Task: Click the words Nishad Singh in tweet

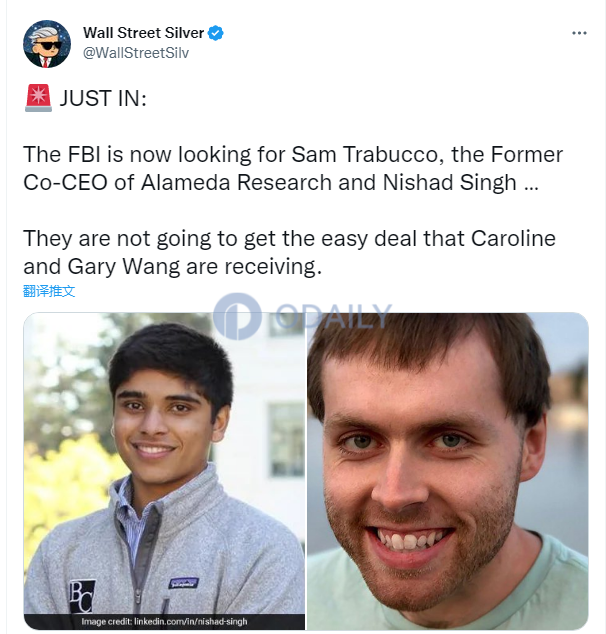Action: click(x=450, y=182)
